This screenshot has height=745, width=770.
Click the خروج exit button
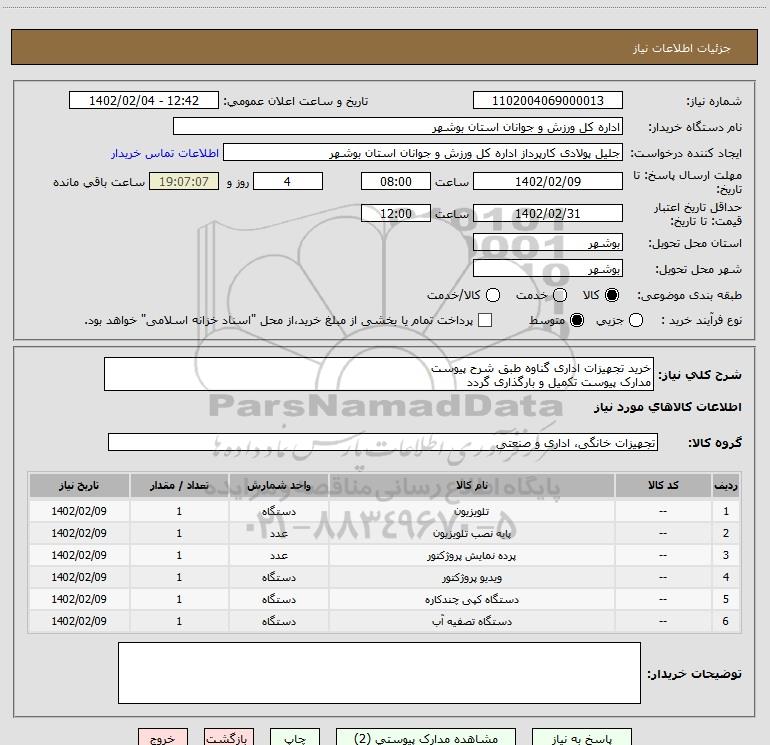point(163,738)
